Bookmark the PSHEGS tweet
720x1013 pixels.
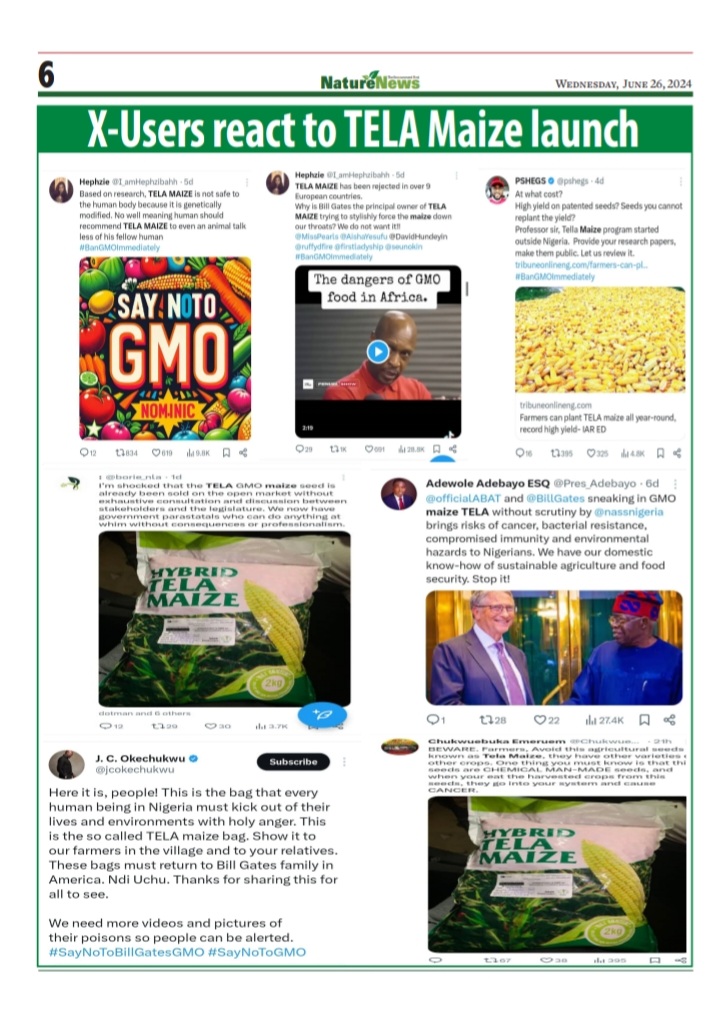(661, 454)
